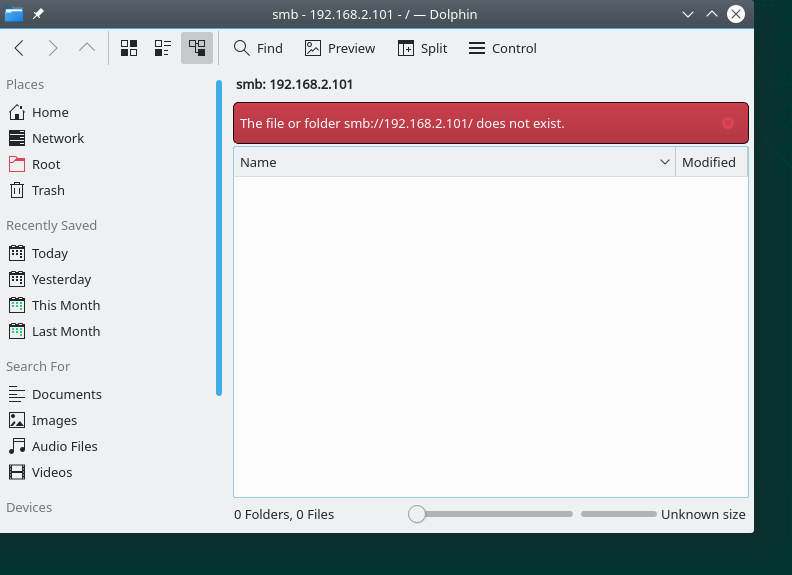Click the This Month calendar icon
The width and height of the screenshot is (792, 575).
click(x=17, y=305)
